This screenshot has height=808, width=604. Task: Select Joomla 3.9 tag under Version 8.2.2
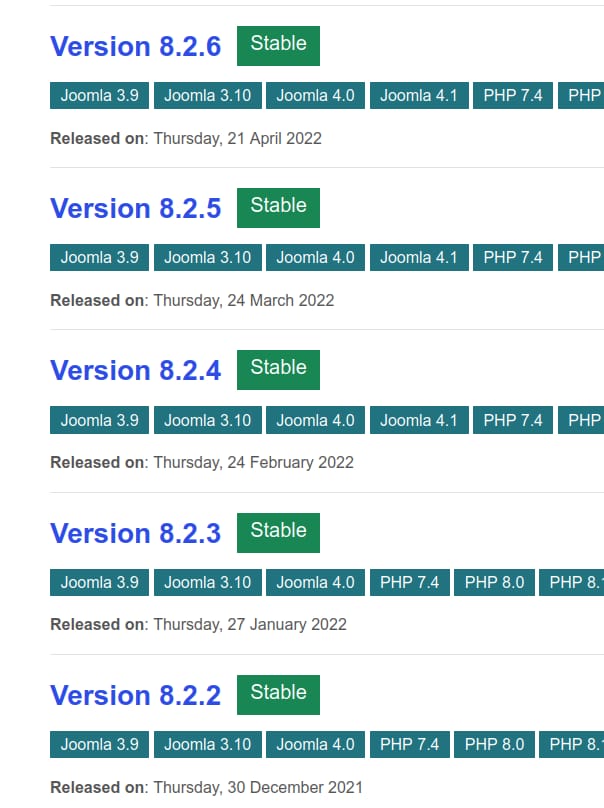[99, 744]
